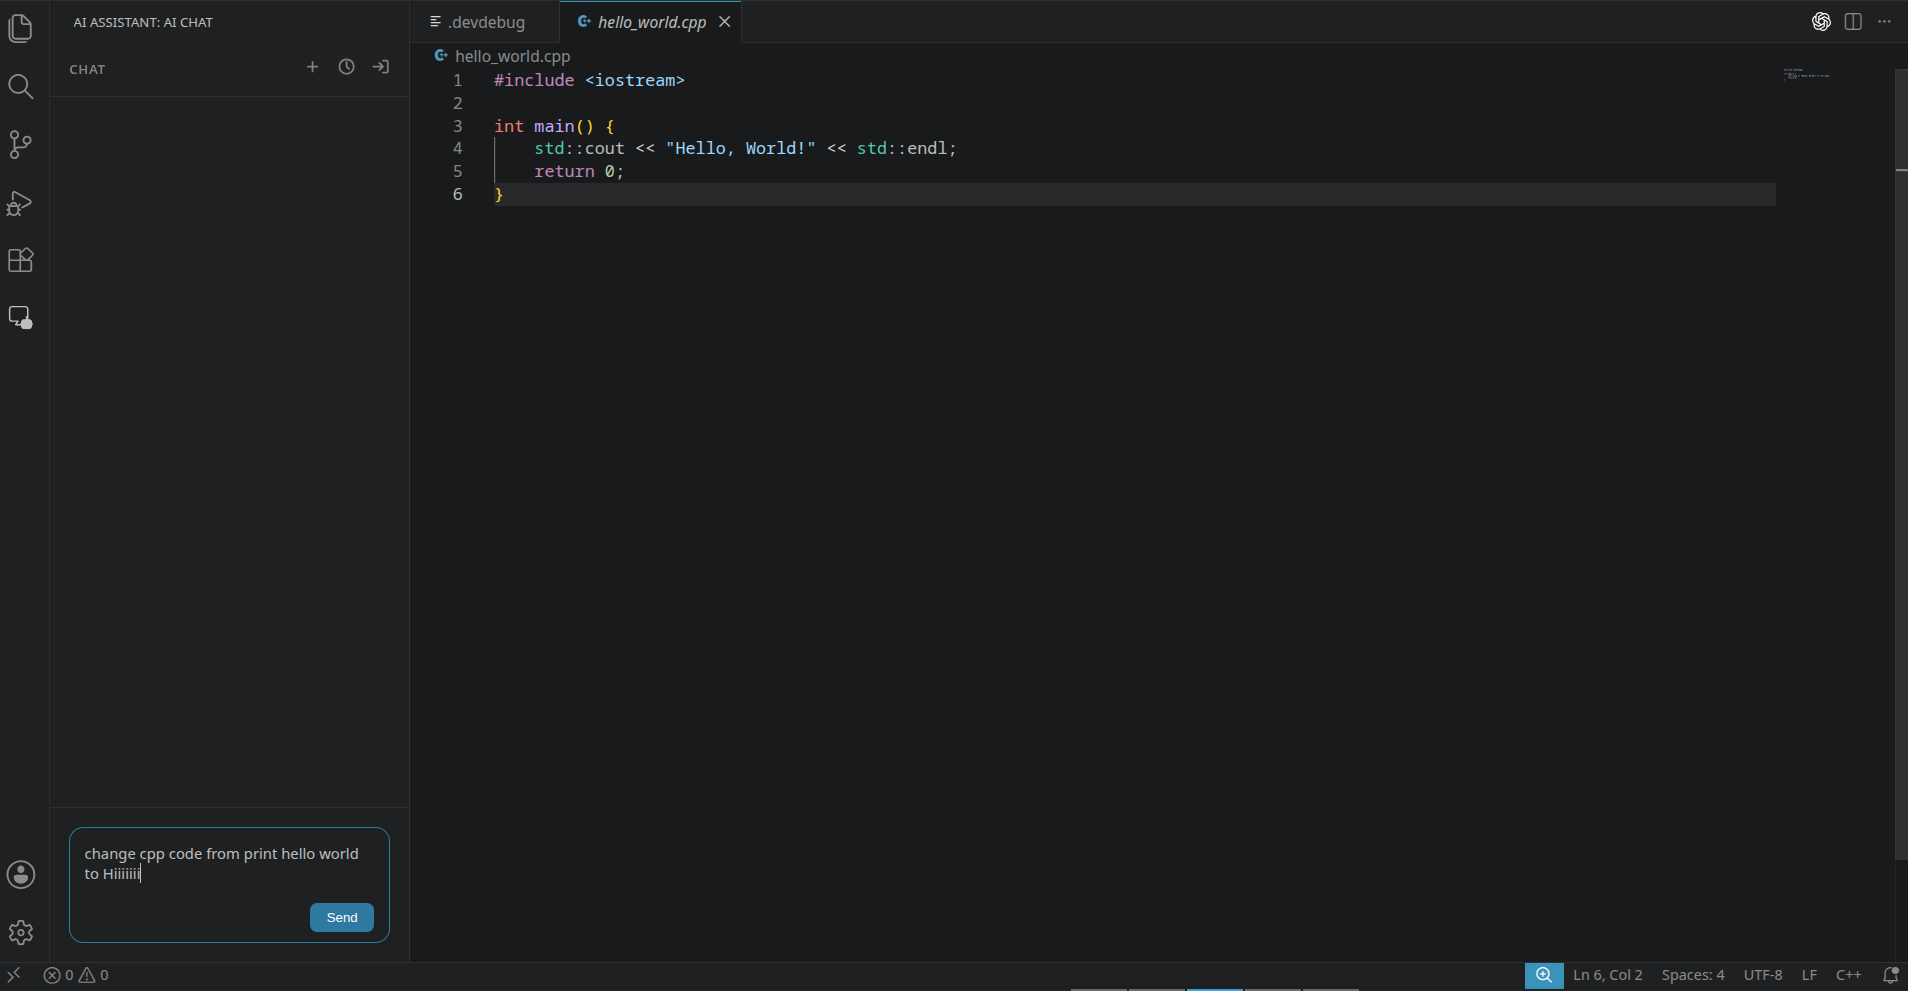Screen dimensions: 1908x991
Task: Close the hello_world.cpp tab
Action: [x=725, y=22]
